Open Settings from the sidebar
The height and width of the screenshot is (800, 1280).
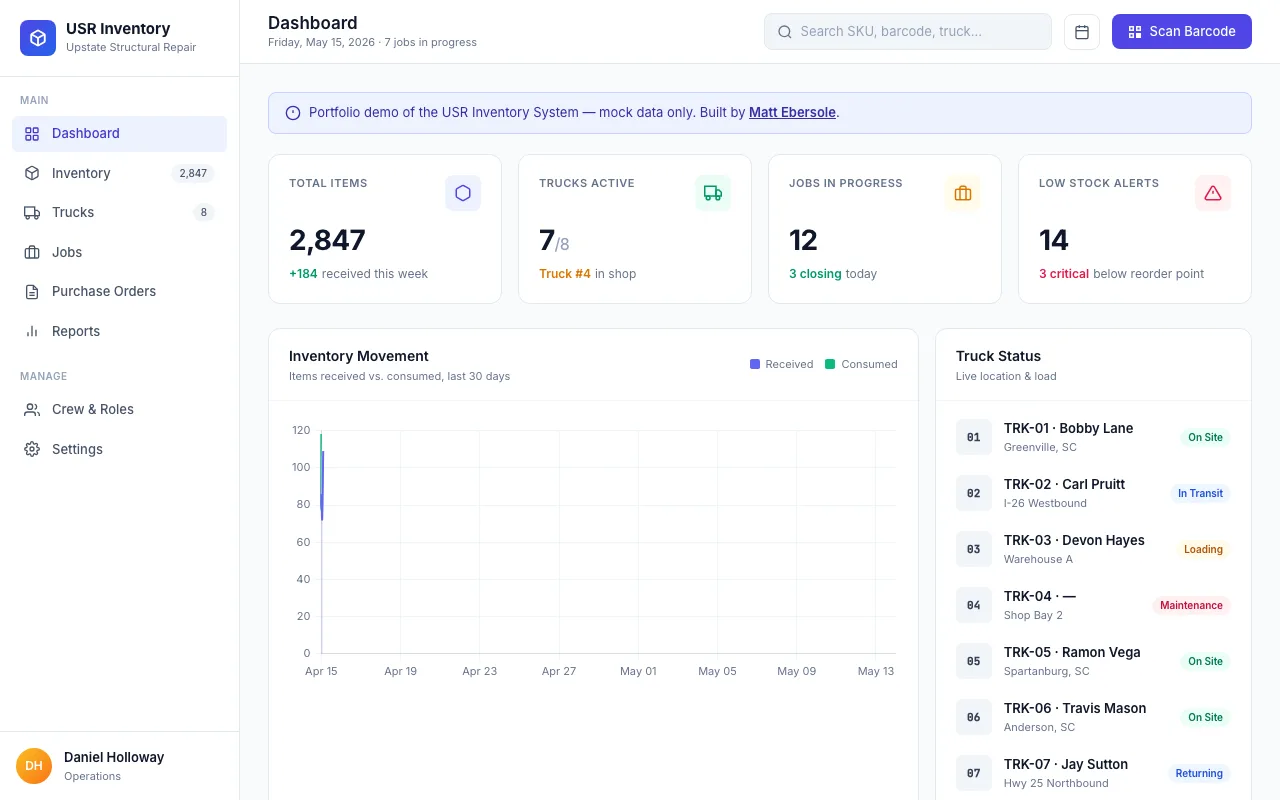click(x=120, y=449)
